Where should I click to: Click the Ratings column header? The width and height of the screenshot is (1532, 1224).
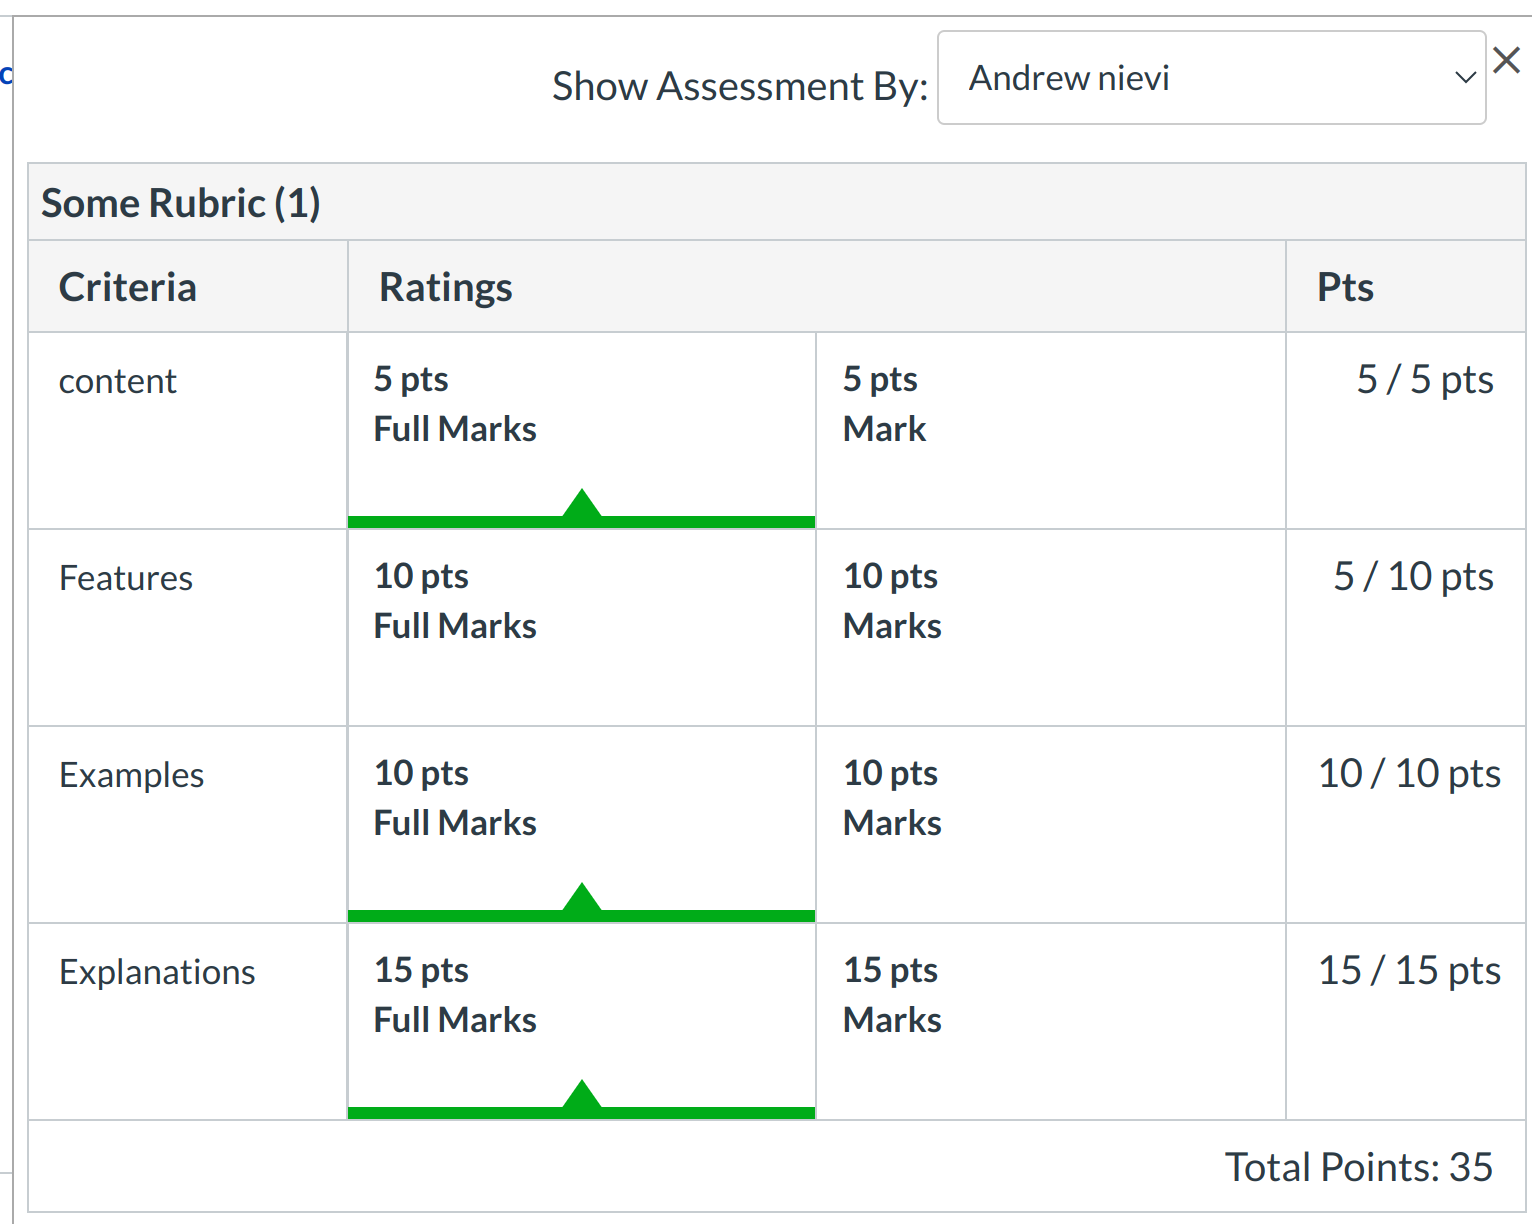pos(446,287)
